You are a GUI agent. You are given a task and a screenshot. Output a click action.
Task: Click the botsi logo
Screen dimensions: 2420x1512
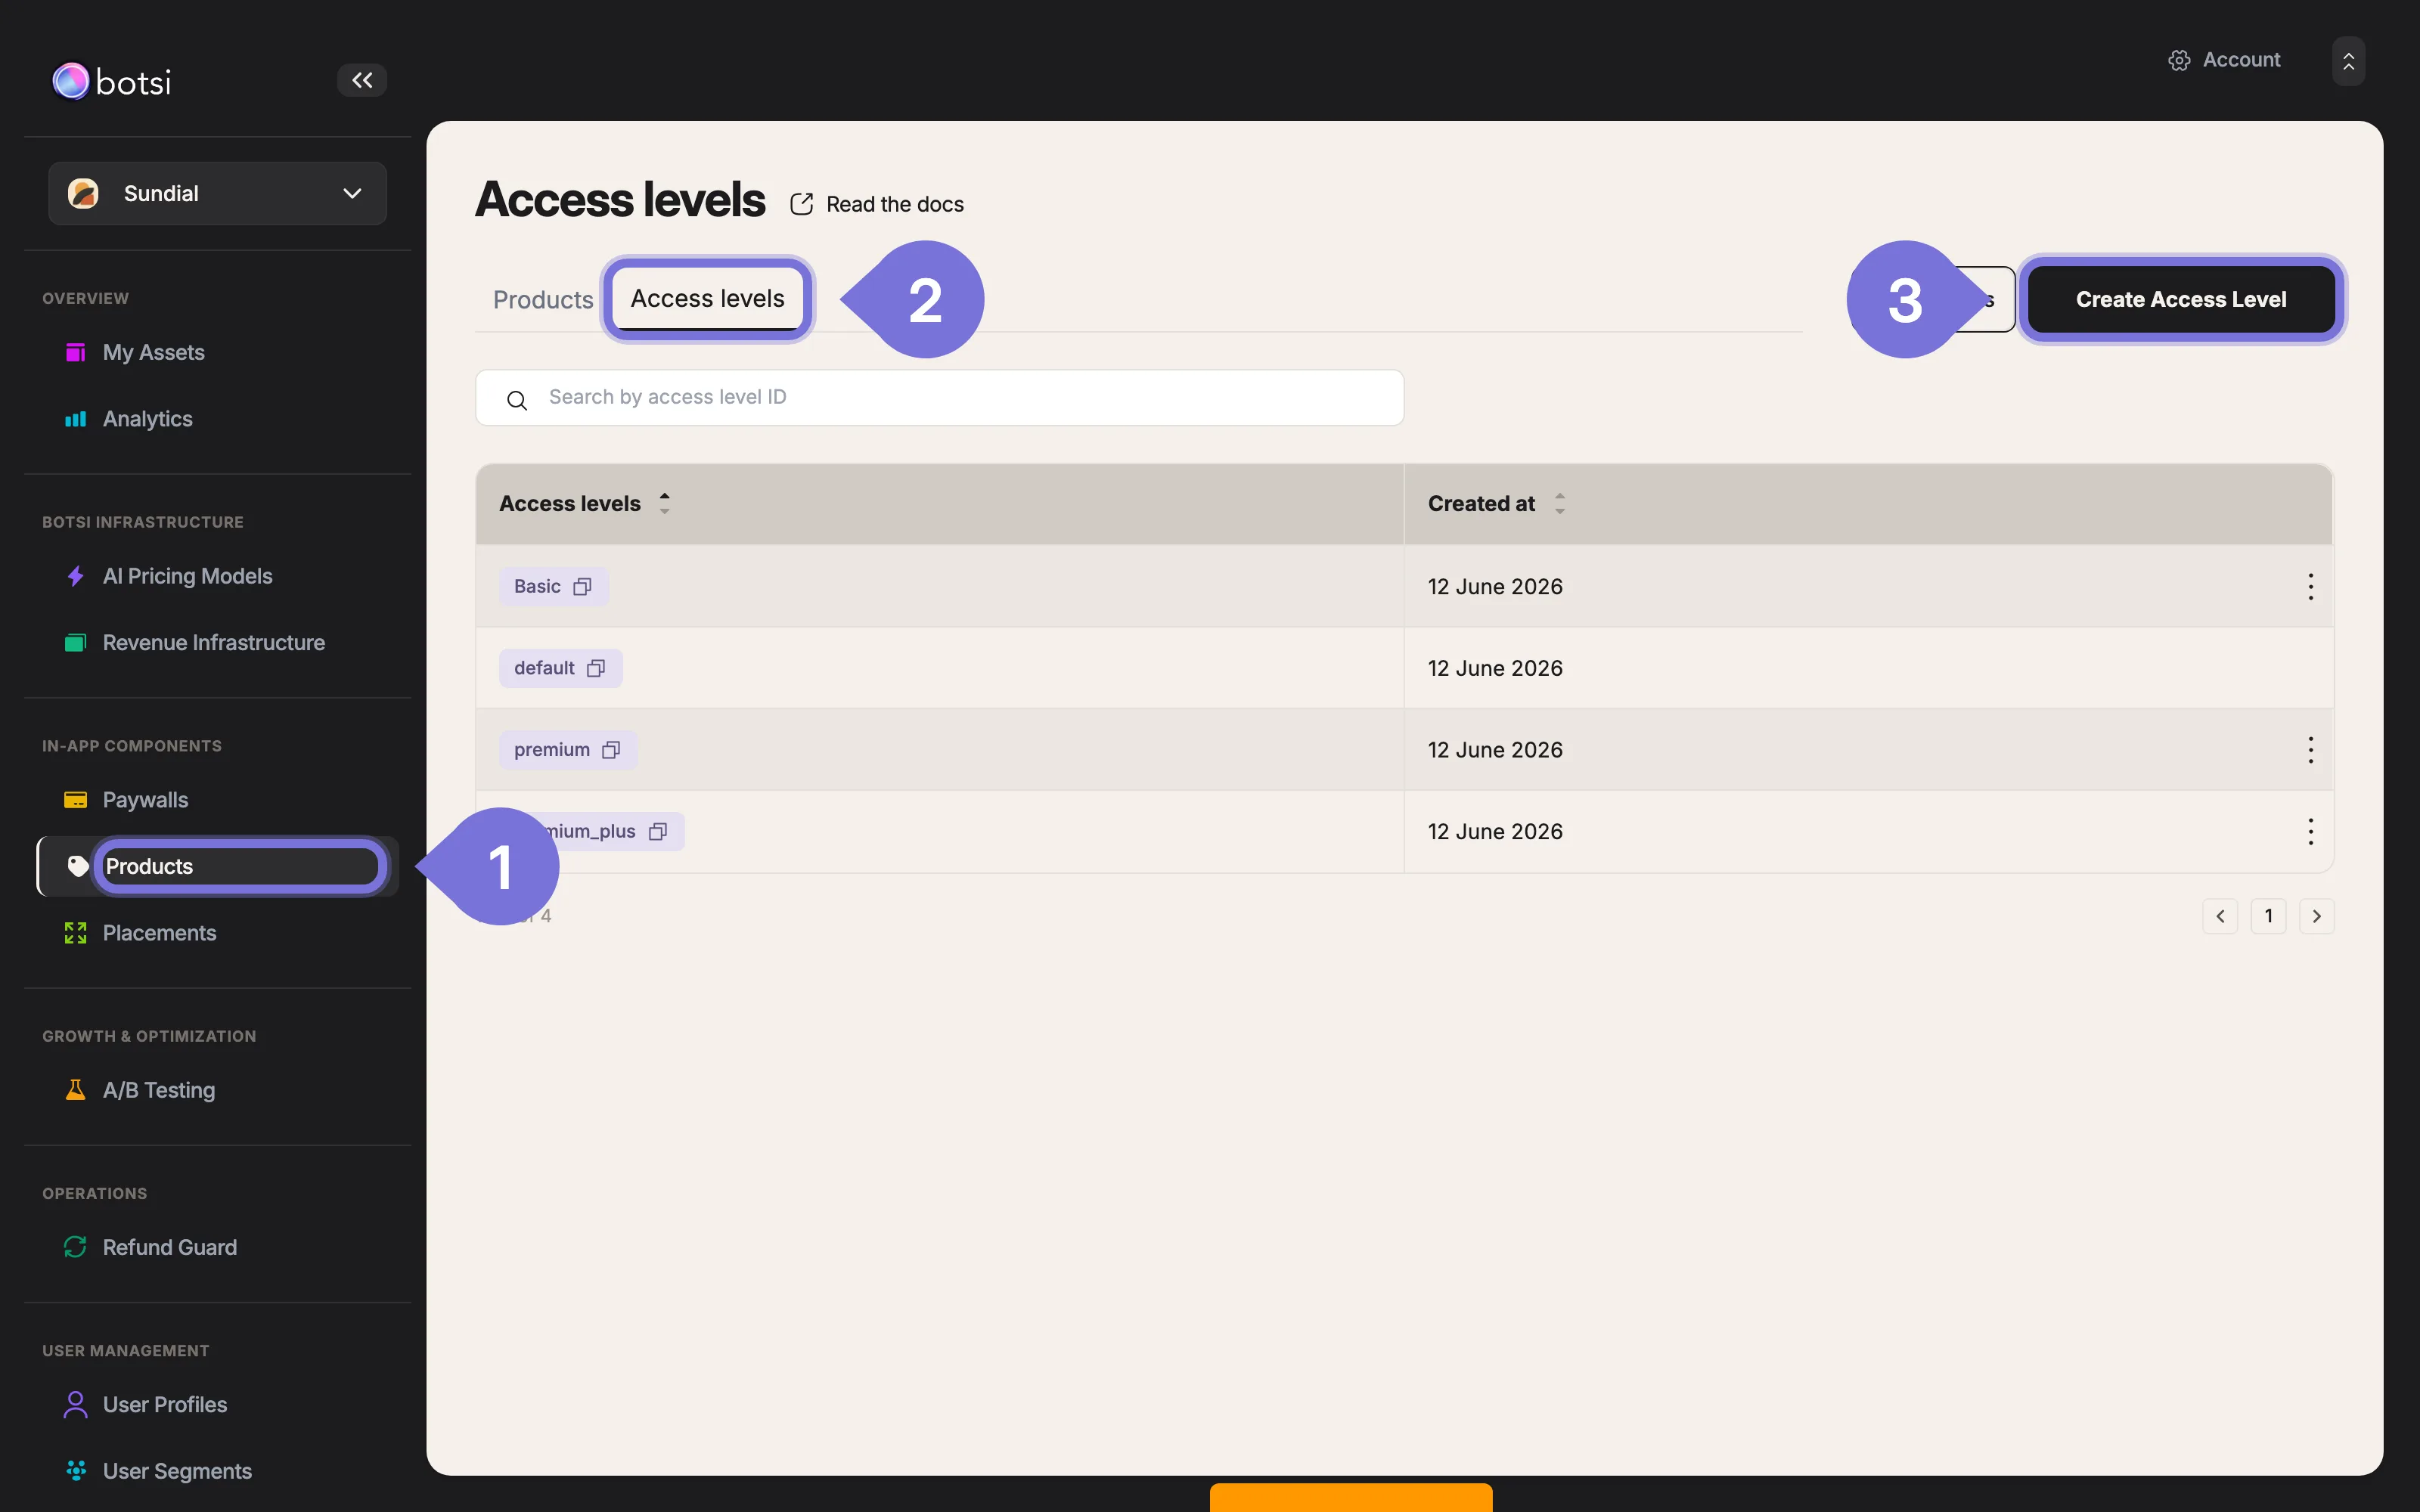click(x=112, y=81)
